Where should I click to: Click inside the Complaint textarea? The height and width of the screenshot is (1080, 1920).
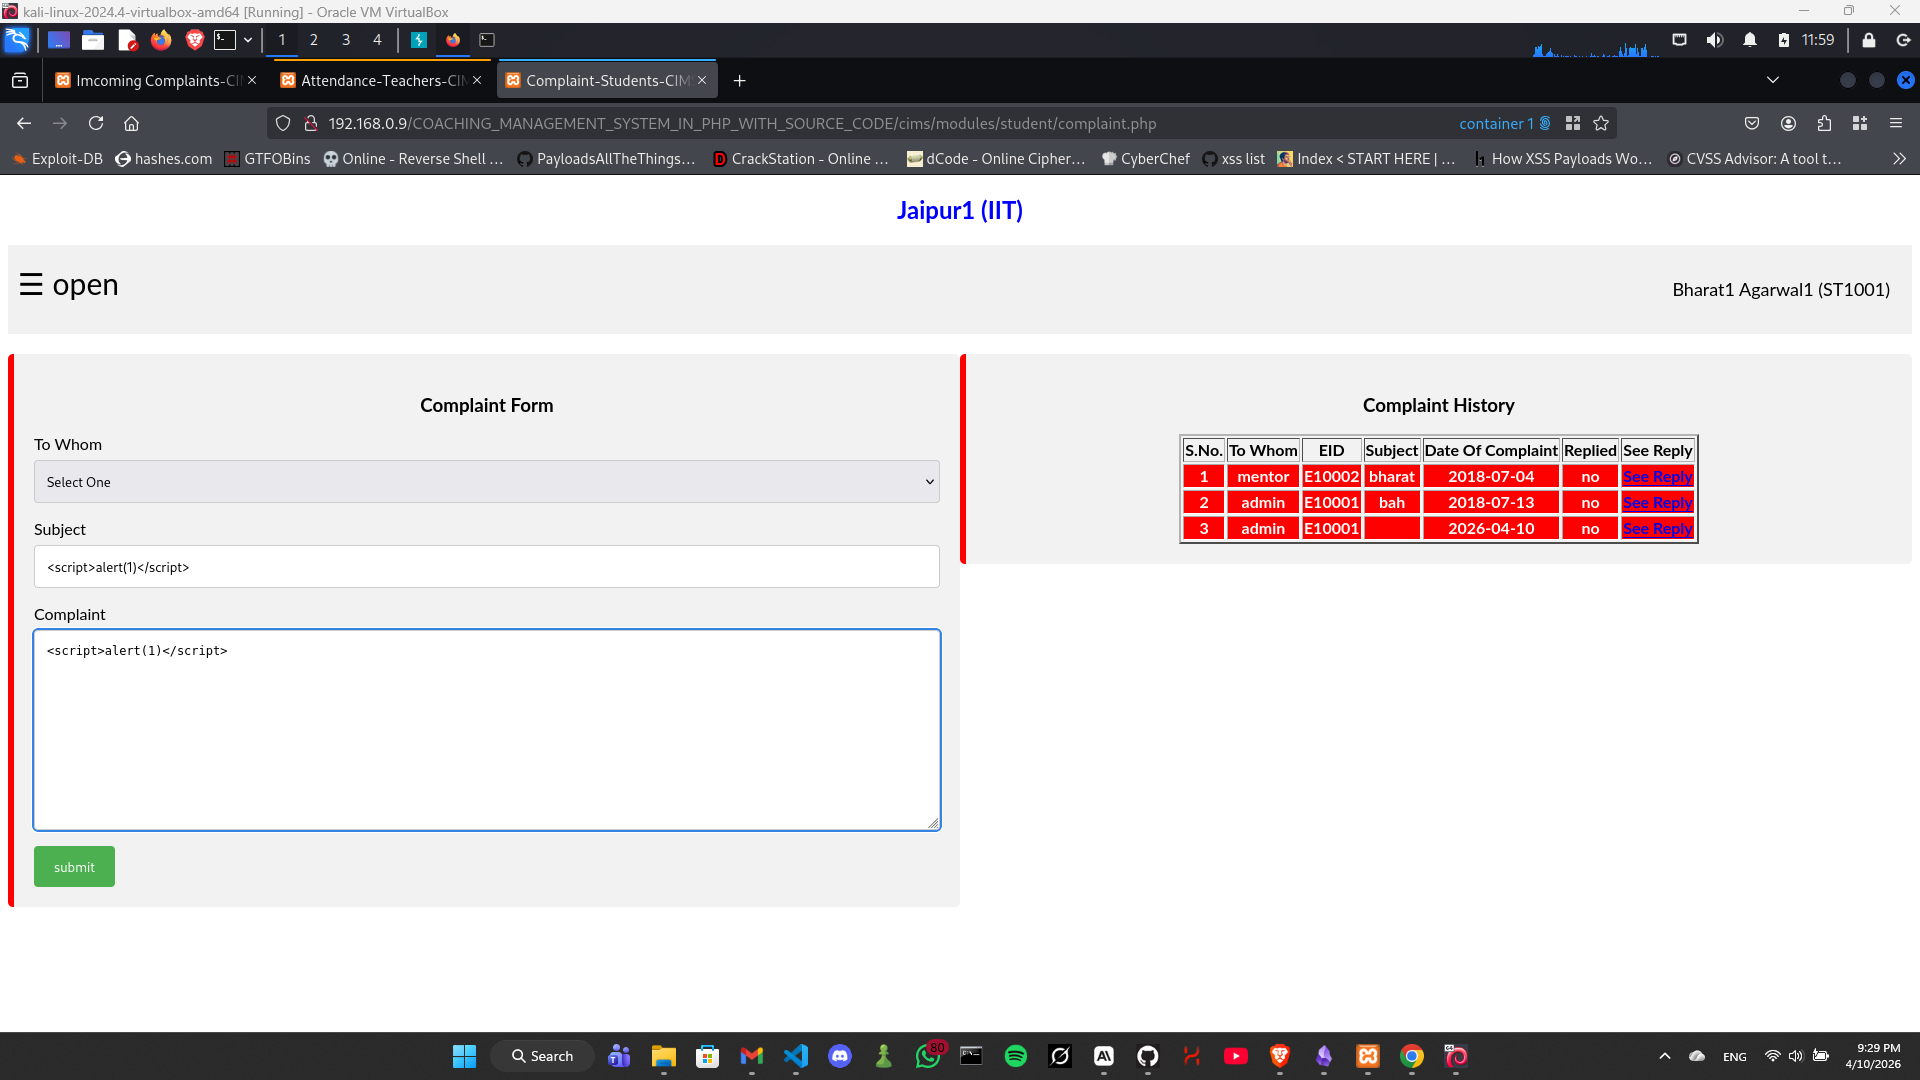[486, 730]
